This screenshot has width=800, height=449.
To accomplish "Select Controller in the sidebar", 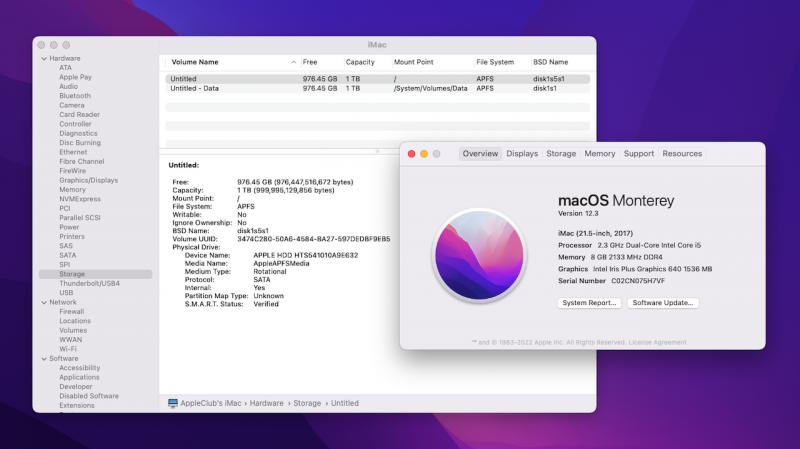I will click(75, 124).
